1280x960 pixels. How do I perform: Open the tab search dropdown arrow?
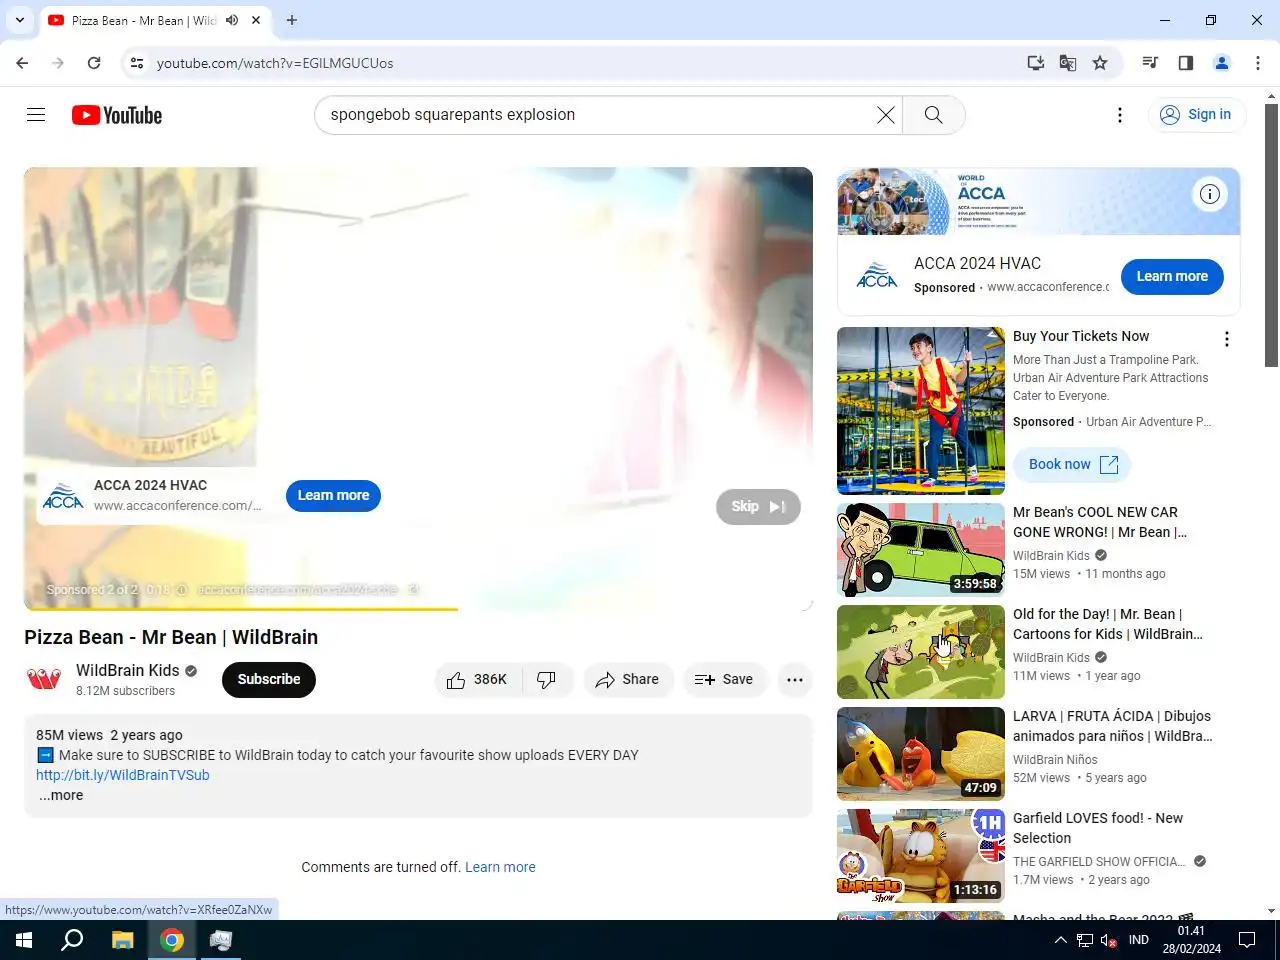pos(20,20)
